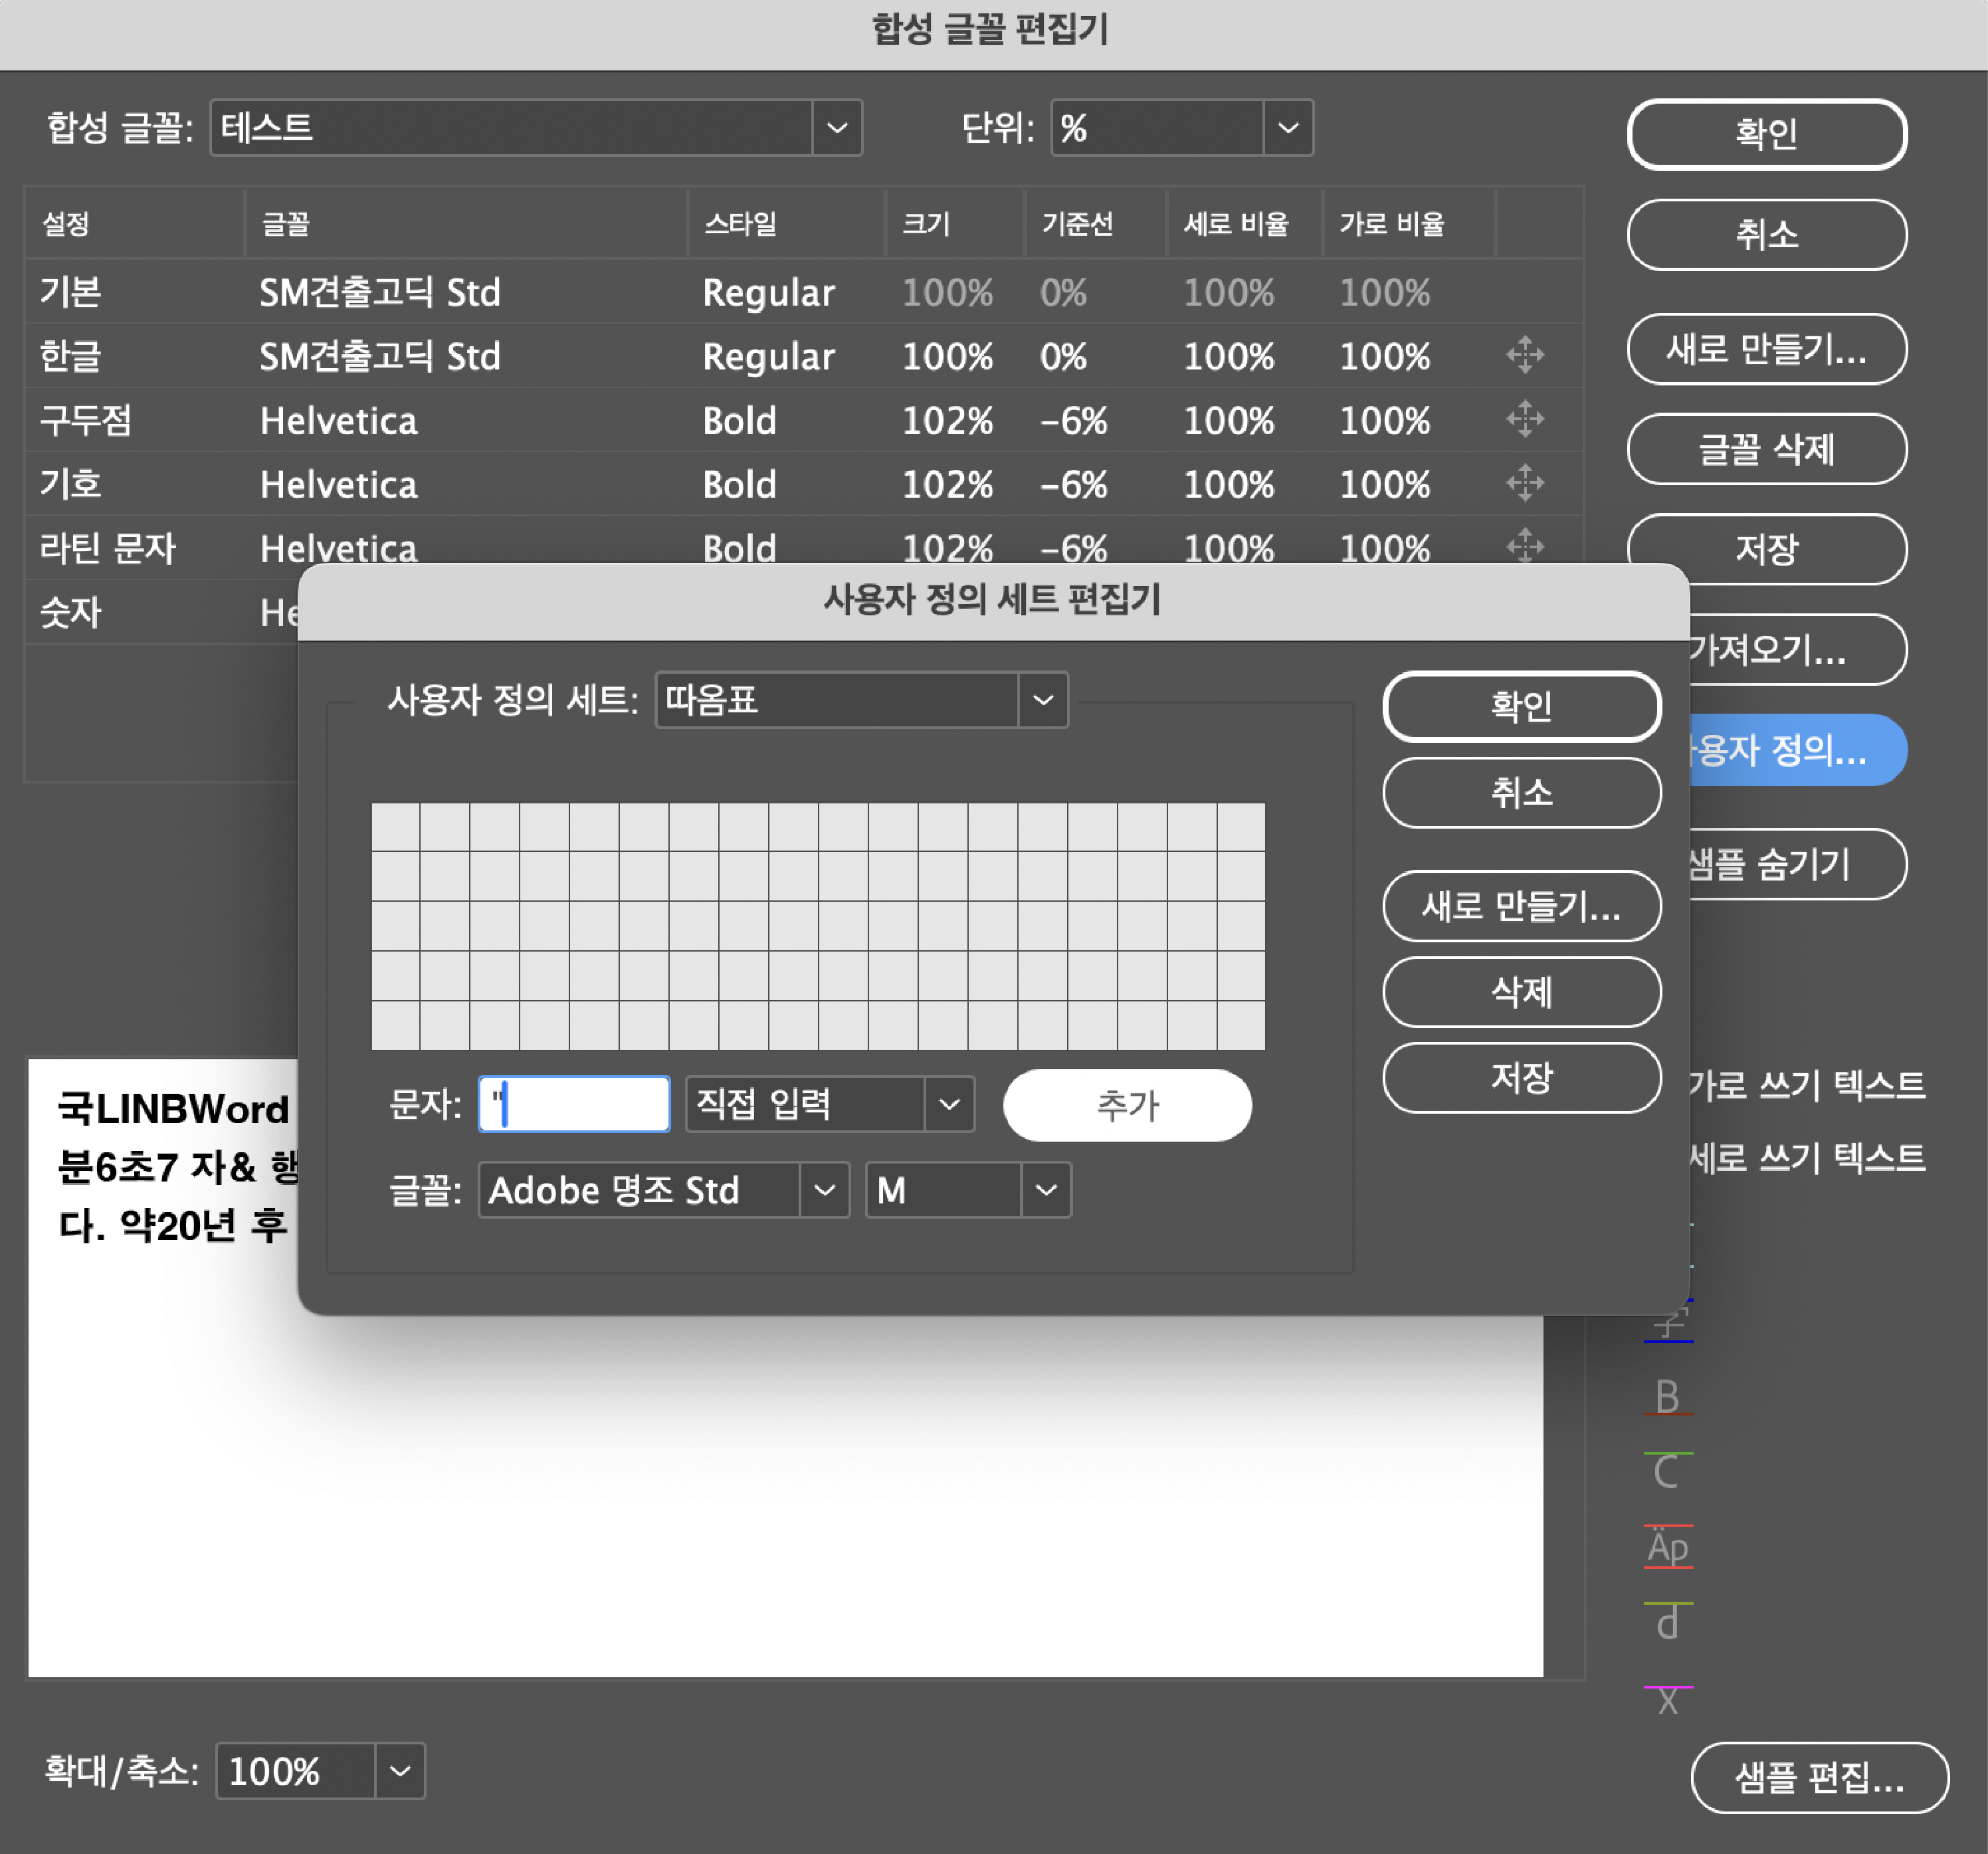Open the 사용자 정의 세트 따옴표 dropdown

tap(1042, 700)
